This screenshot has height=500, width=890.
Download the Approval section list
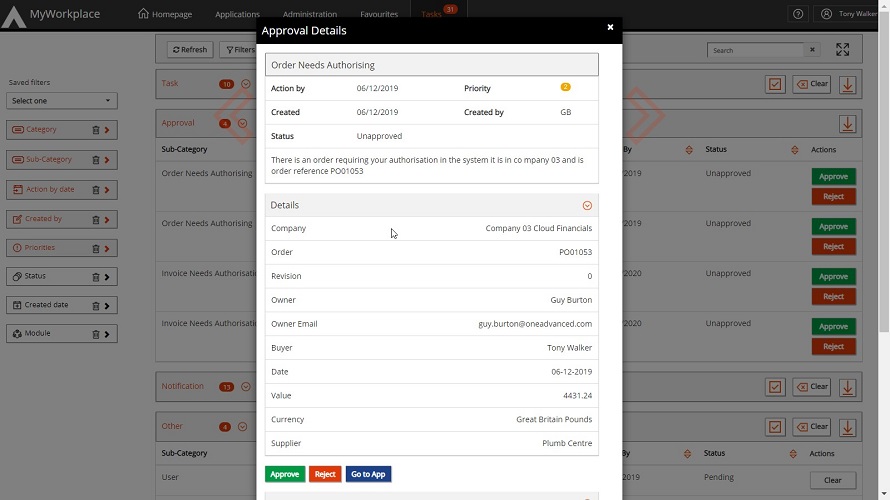pos(847,124)
